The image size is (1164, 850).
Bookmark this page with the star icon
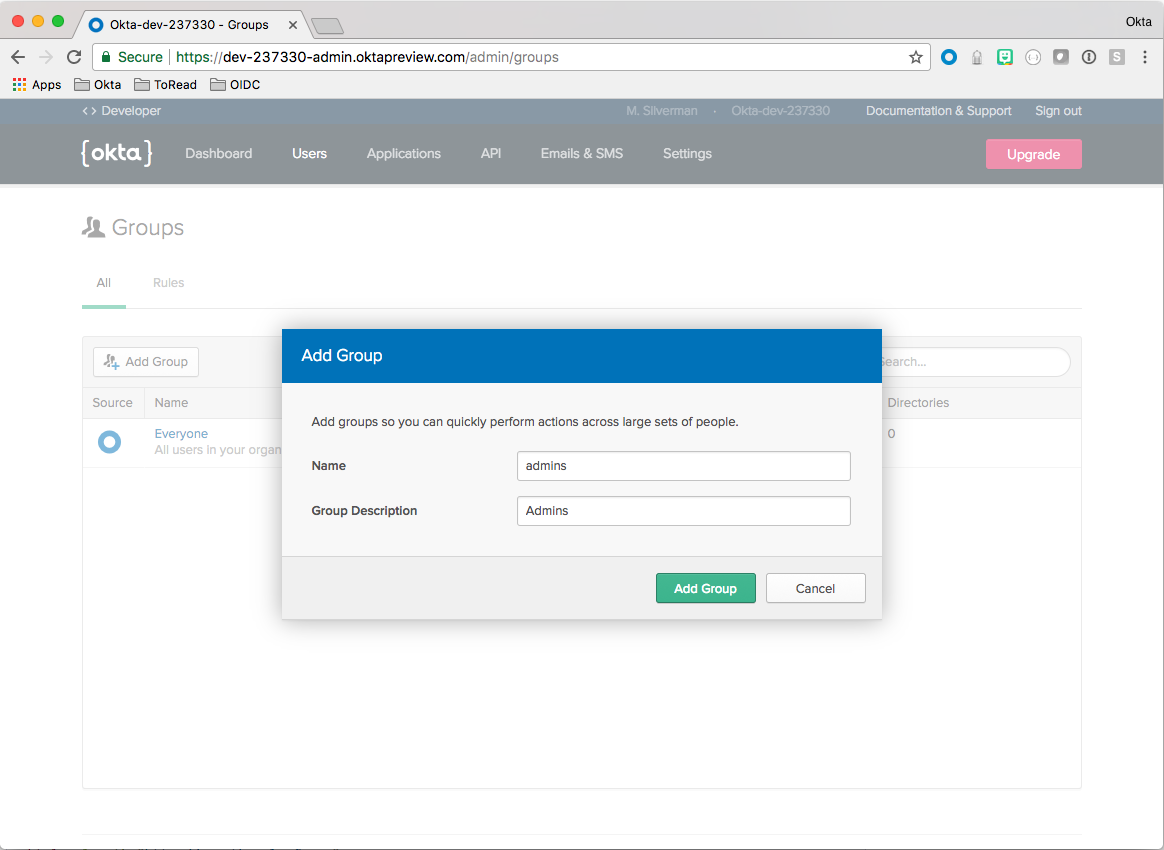(x=915, y=57)
